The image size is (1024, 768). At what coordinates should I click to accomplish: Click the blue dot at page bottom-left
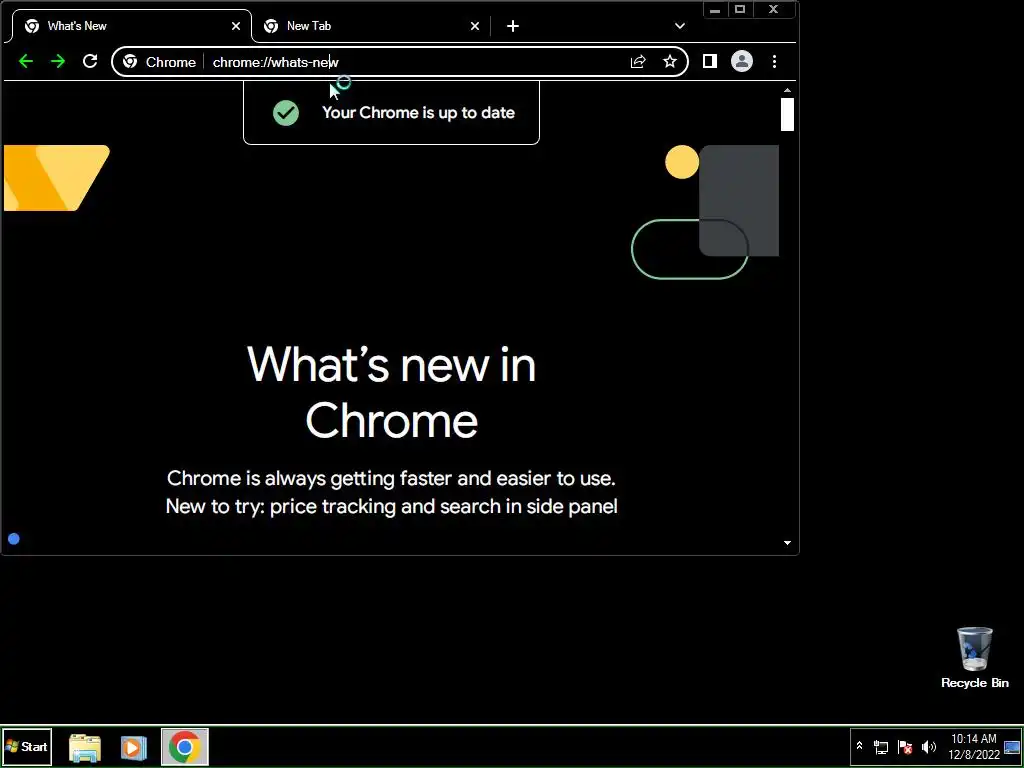pos(14,539)
